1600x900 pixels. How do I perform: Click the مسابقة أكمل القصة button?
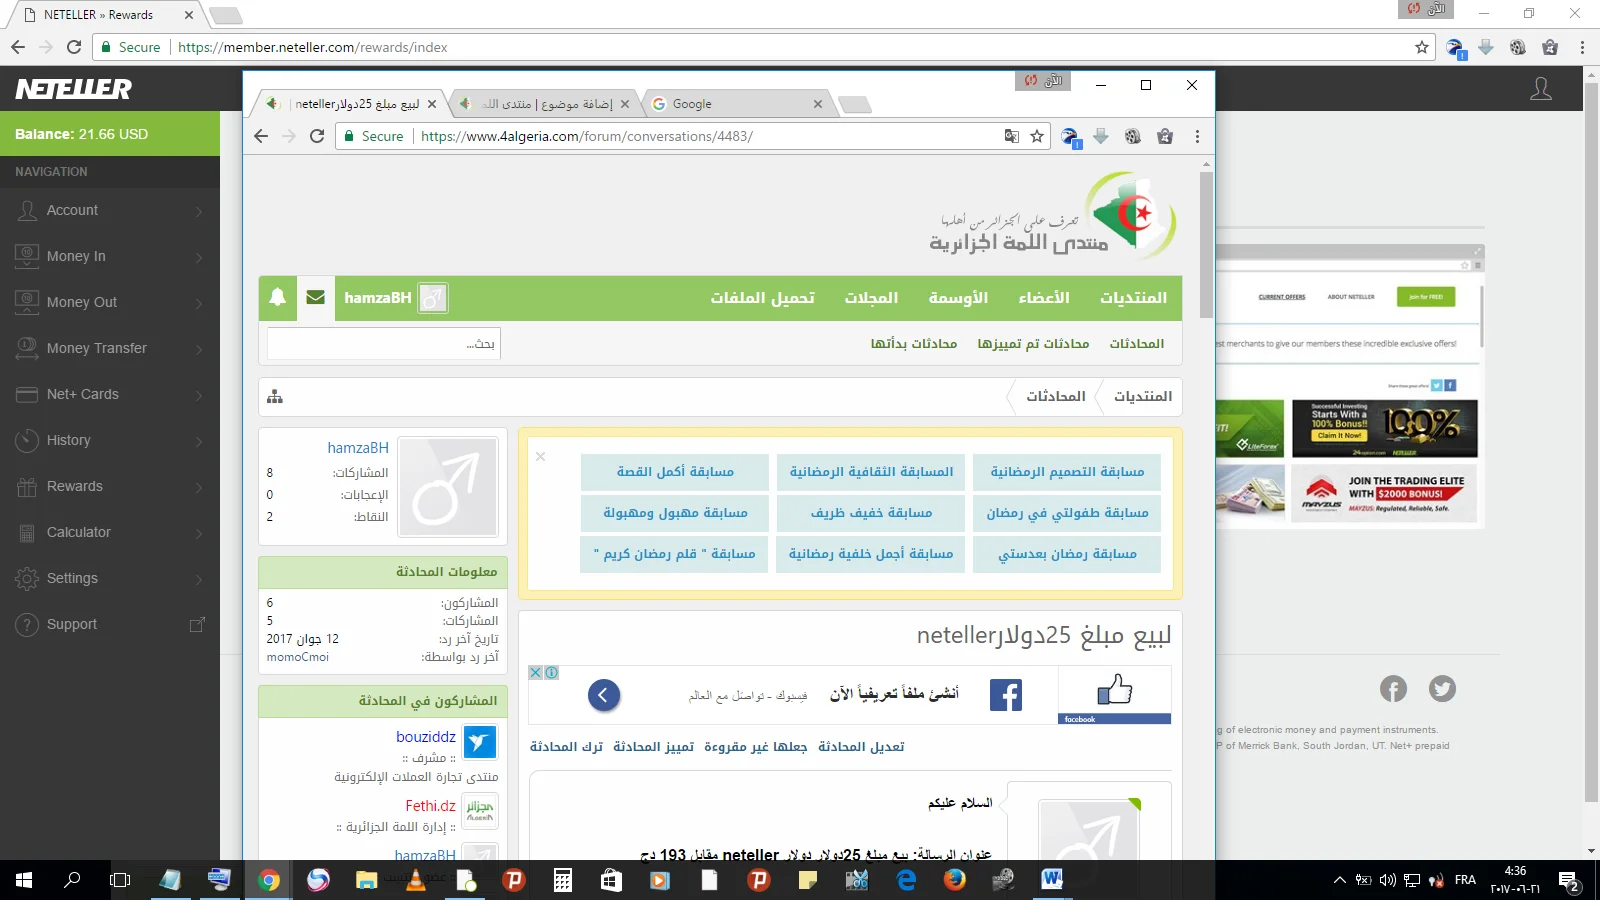point(675,472)
